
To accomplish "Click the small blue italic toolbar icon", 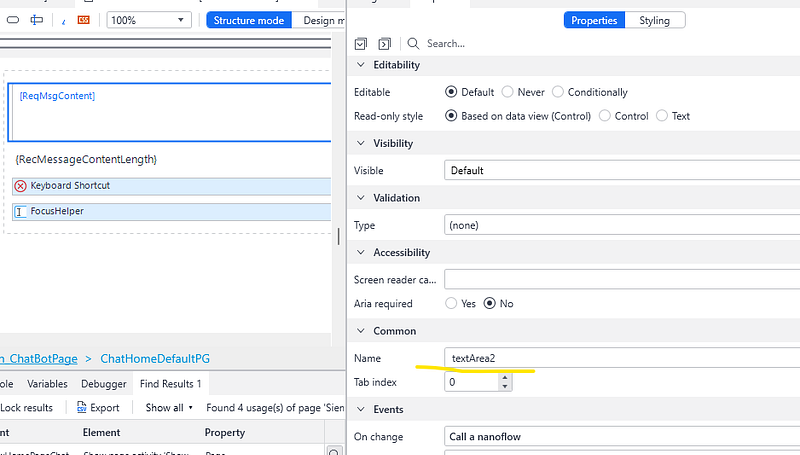I will tap(64, 21).
